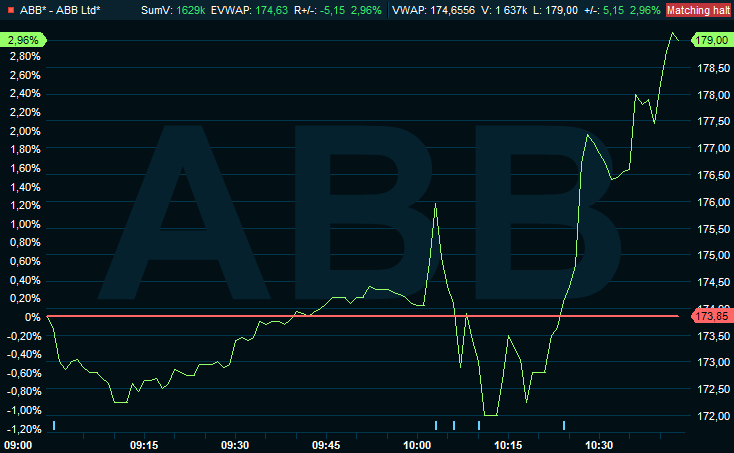Click the 09:45 time axis label
Screen dimensions: 734x453
pos(326,445)
